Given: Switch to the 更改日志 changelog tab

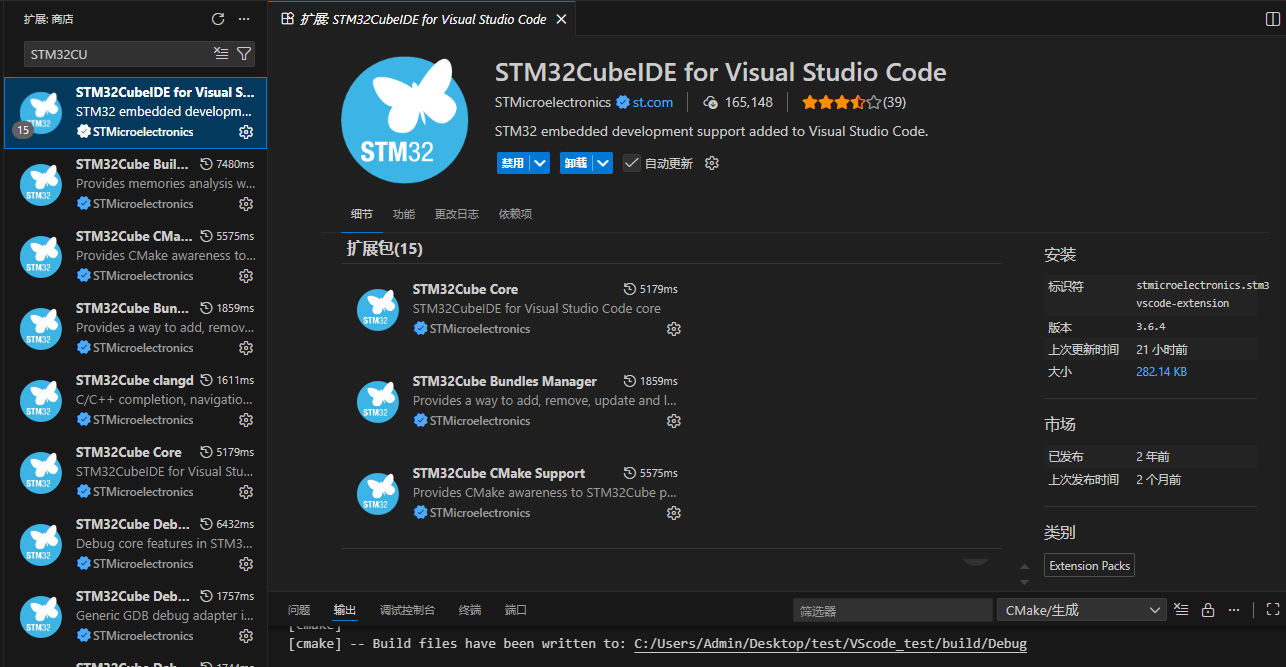Looking at the screenshot, I should tap(456, 214).
